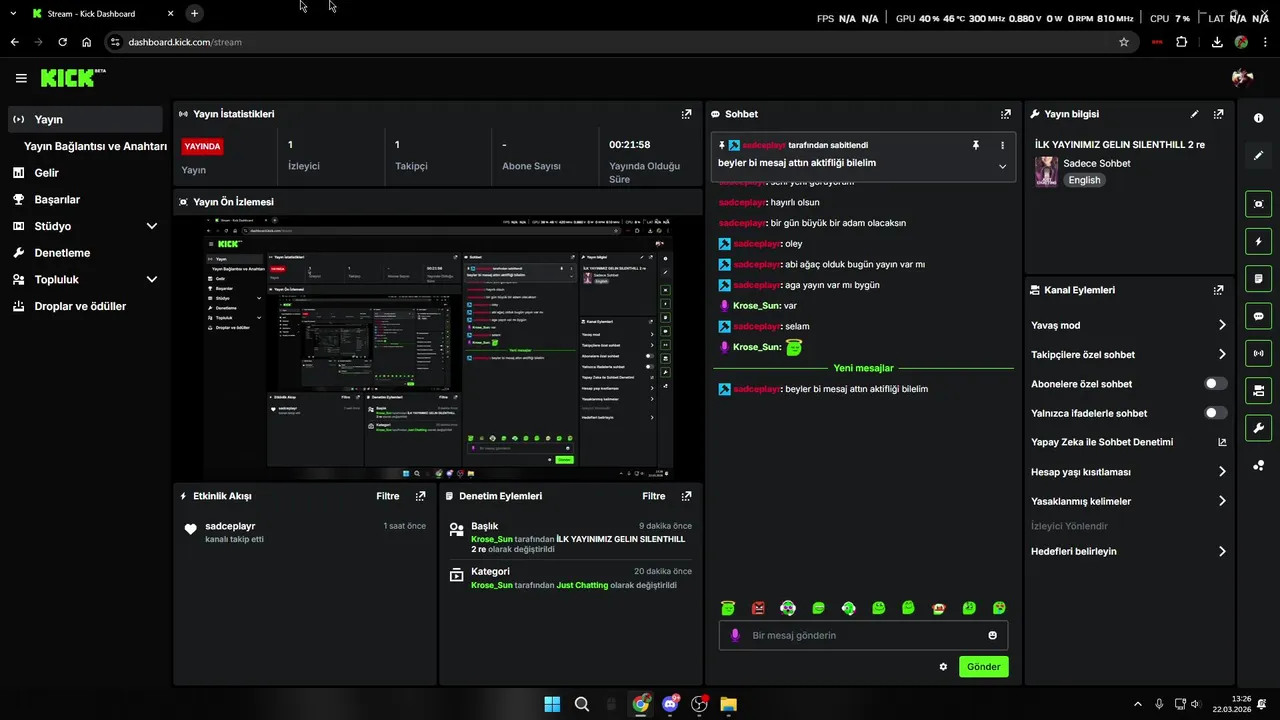Click the KICK beta logo

pos(73,77)
